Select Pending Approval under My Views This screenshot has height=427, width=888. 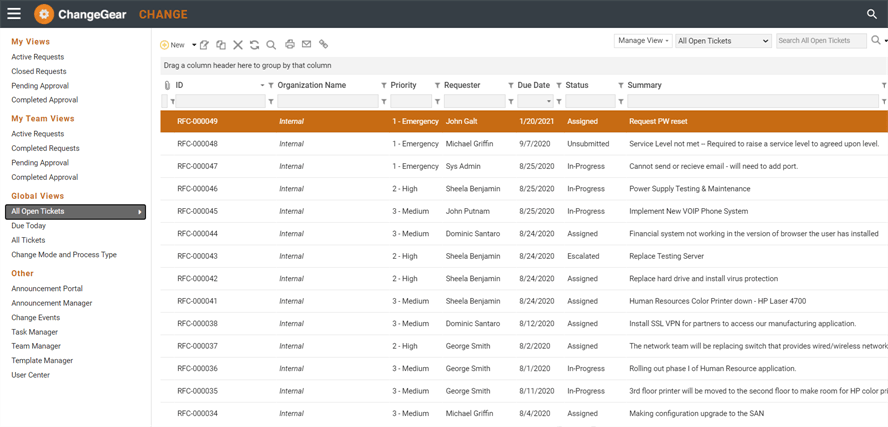pyautogui.click(x=40, y=86)
